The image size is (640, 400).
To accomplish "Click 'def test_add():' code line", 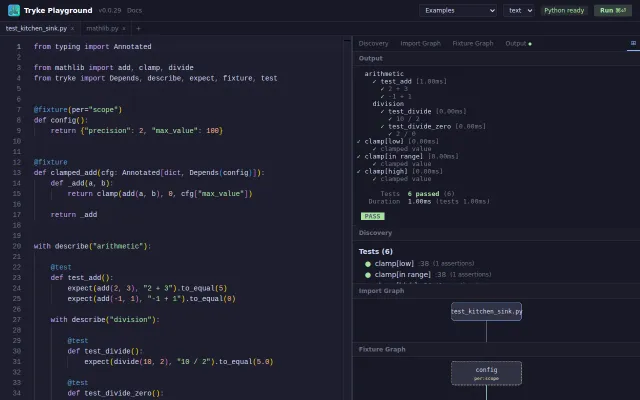I will pyautogui.click(x=82, y=278).
